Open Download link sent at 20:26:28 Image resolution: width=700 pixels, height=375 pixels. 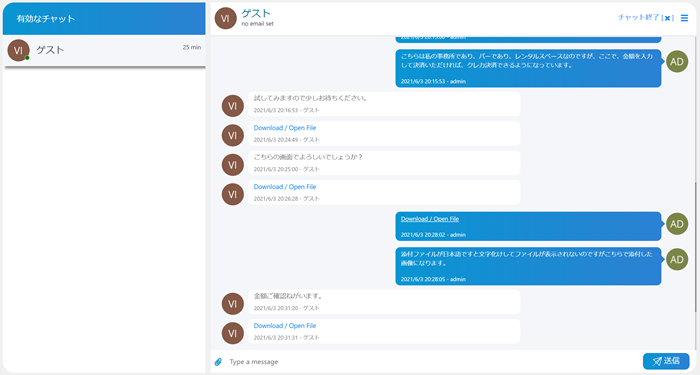pos(285,187)
